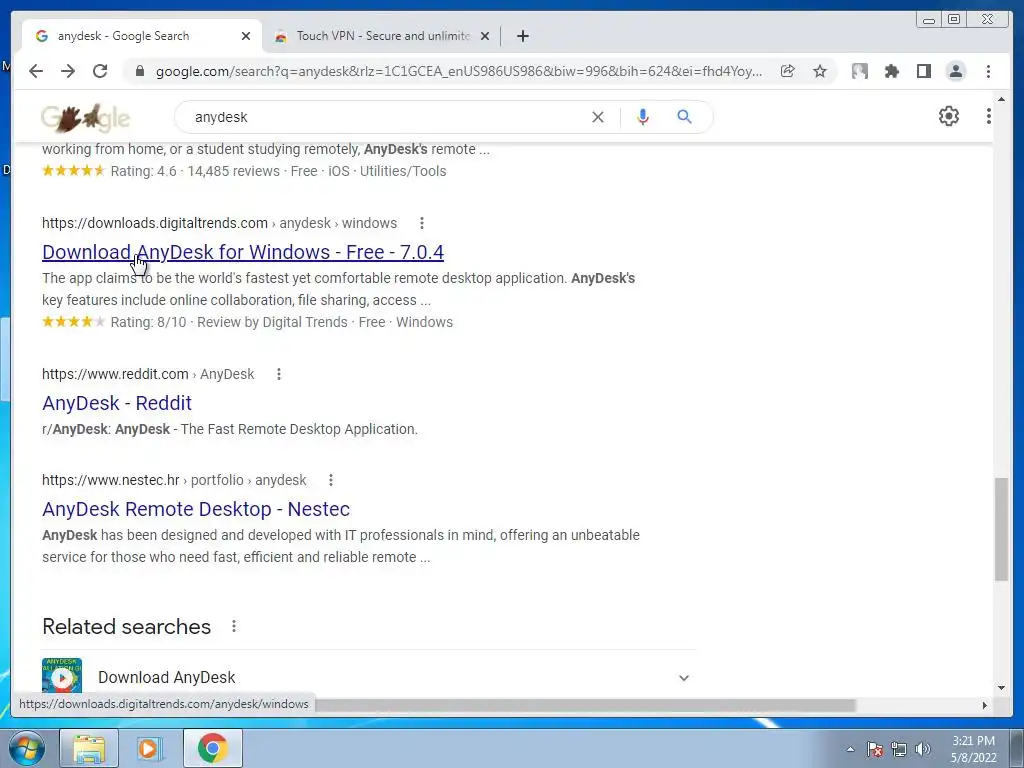Image resolution: width=1024 pixels, height=768 pixels.
Task: Open the Action Center flag icon
Action: 875,749
